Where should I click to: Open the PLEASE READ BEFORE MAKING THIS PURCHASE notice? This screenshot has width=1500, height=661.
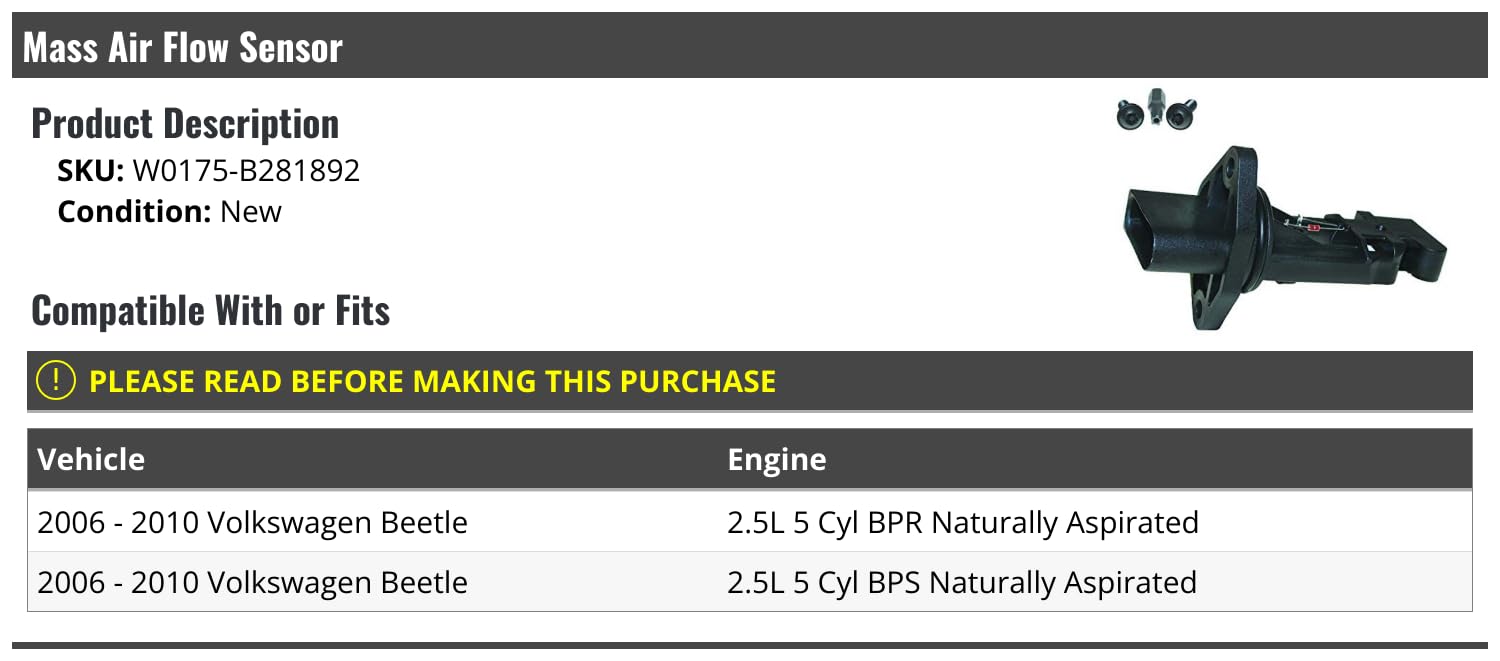(x=432, y=381)
